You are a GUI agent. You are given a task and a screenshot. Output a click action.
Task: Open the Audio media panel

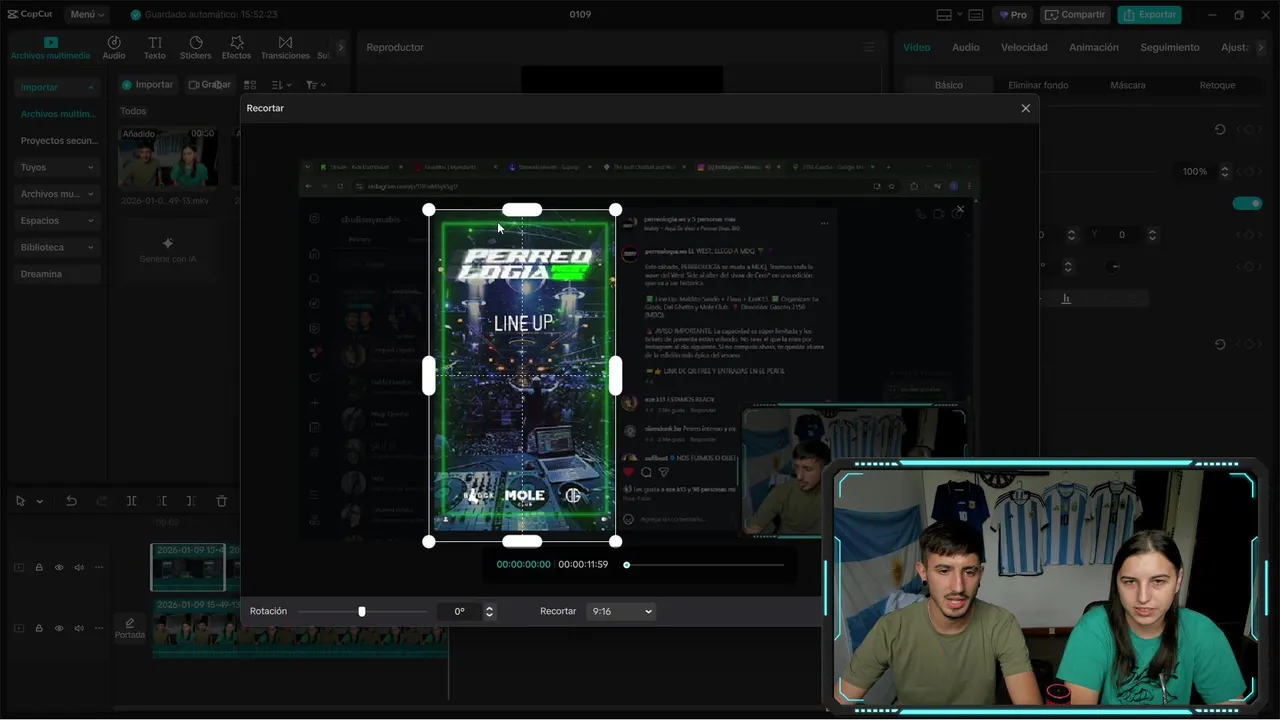click(x=114, y=47)
